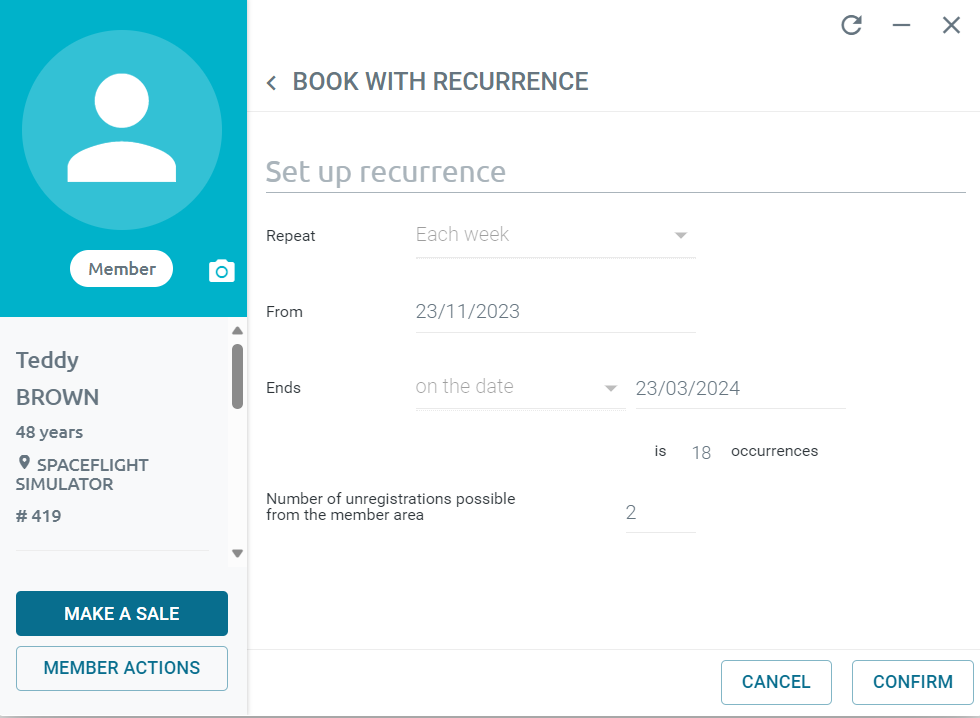980x718 pixels.
Task: Confirm the recurrence booking
Action: [912, 682]
